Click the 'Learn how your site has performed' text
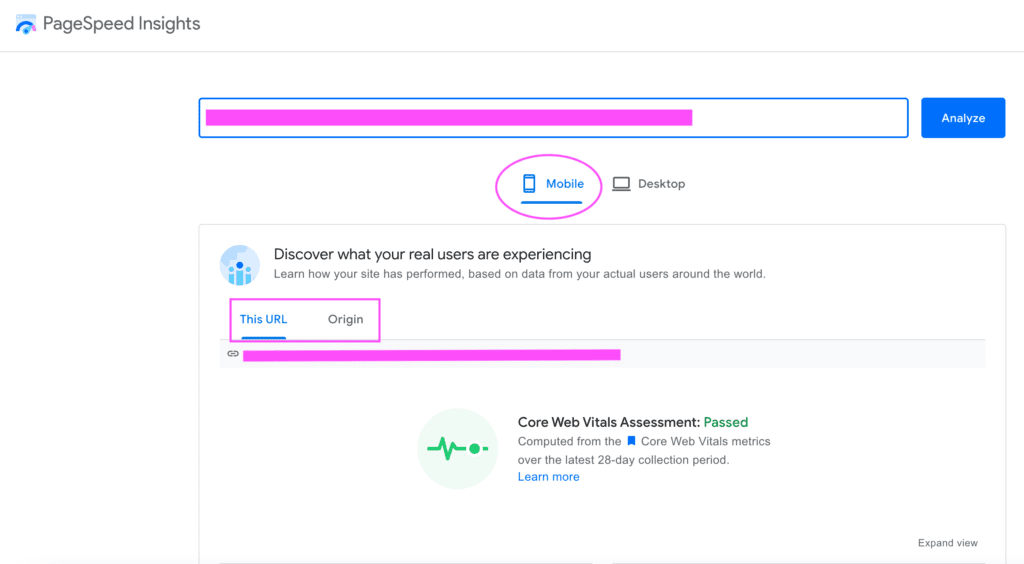The height and width of the screenshot is (564, 1024). (519, 274)
